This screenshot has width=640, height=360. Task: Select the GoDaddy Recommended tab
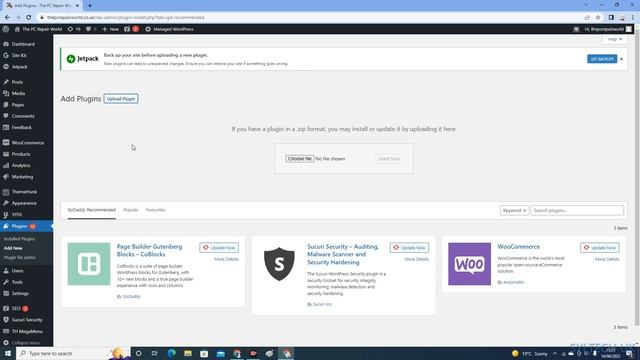point(91,210)
